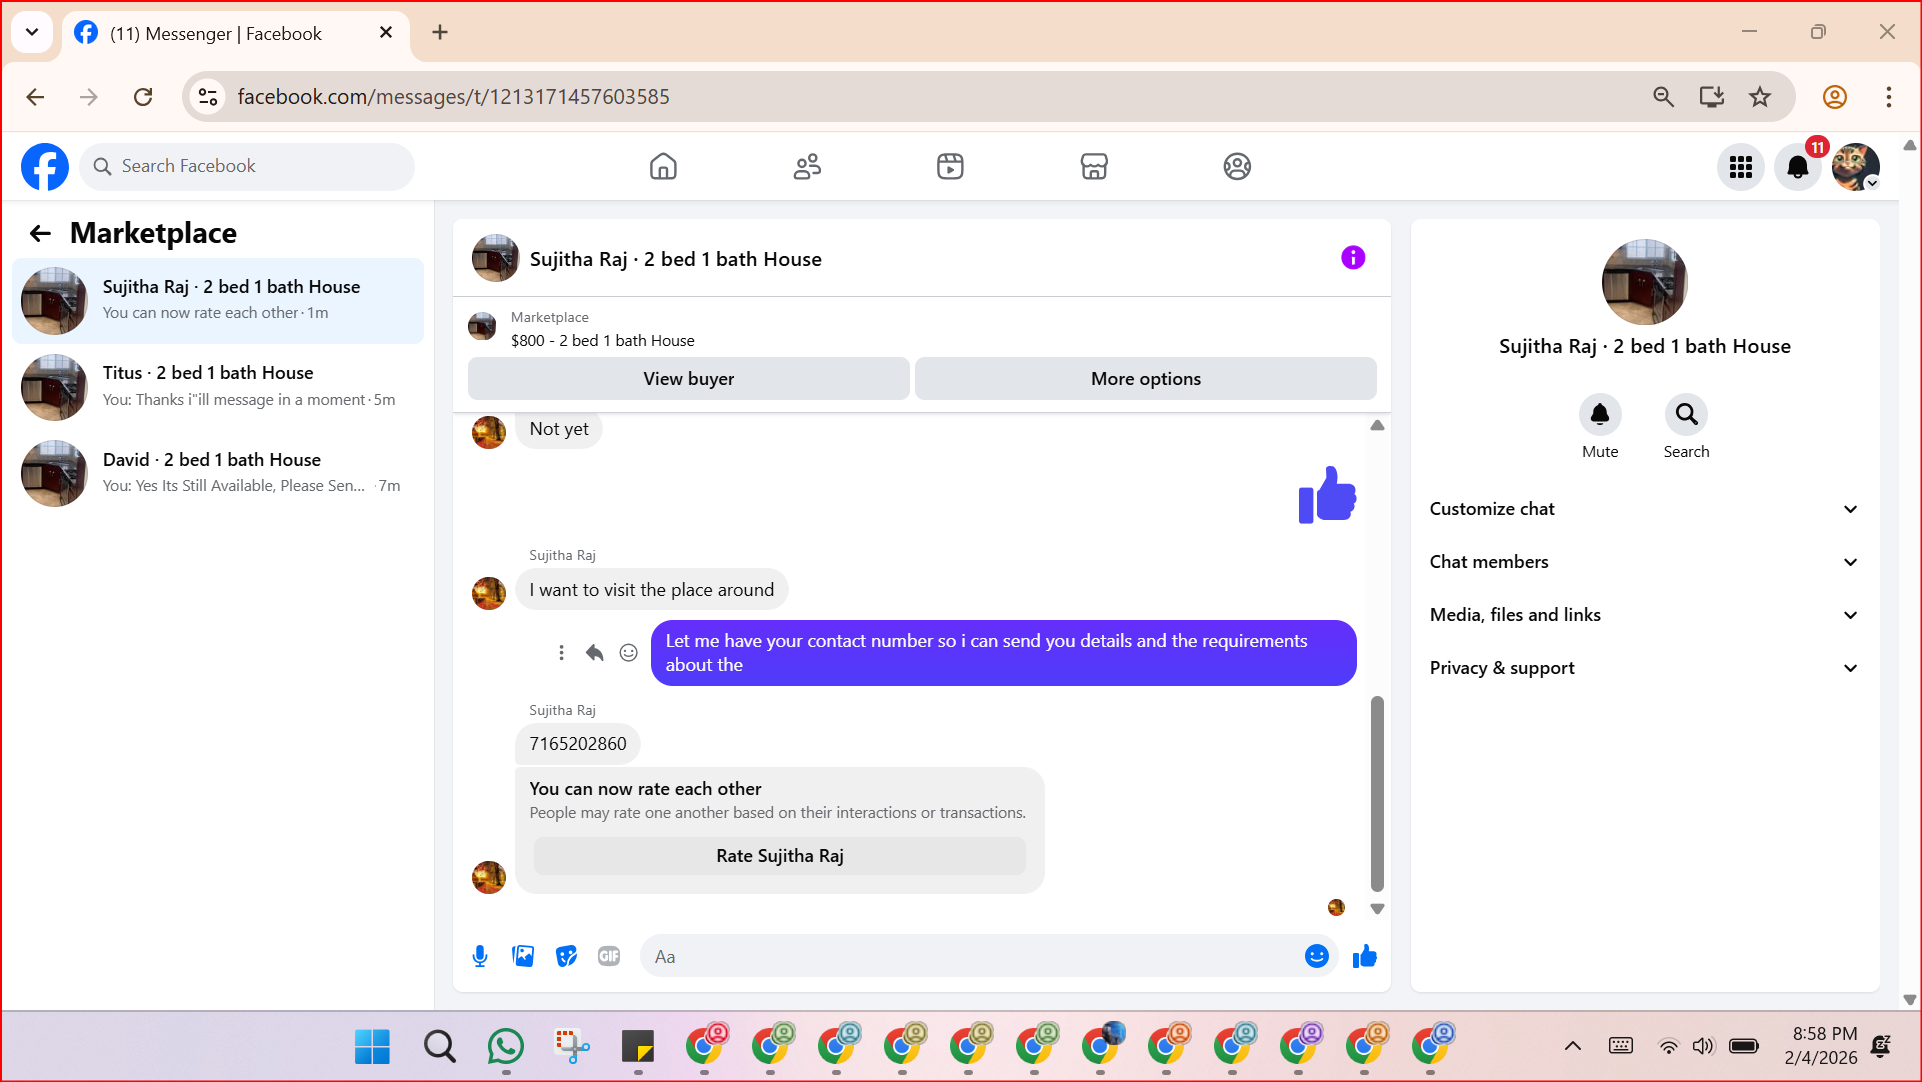This screenshot has width=1922, height=1082.
Task: Click the chat scrollbar thumb
Action: (1377, 792)
